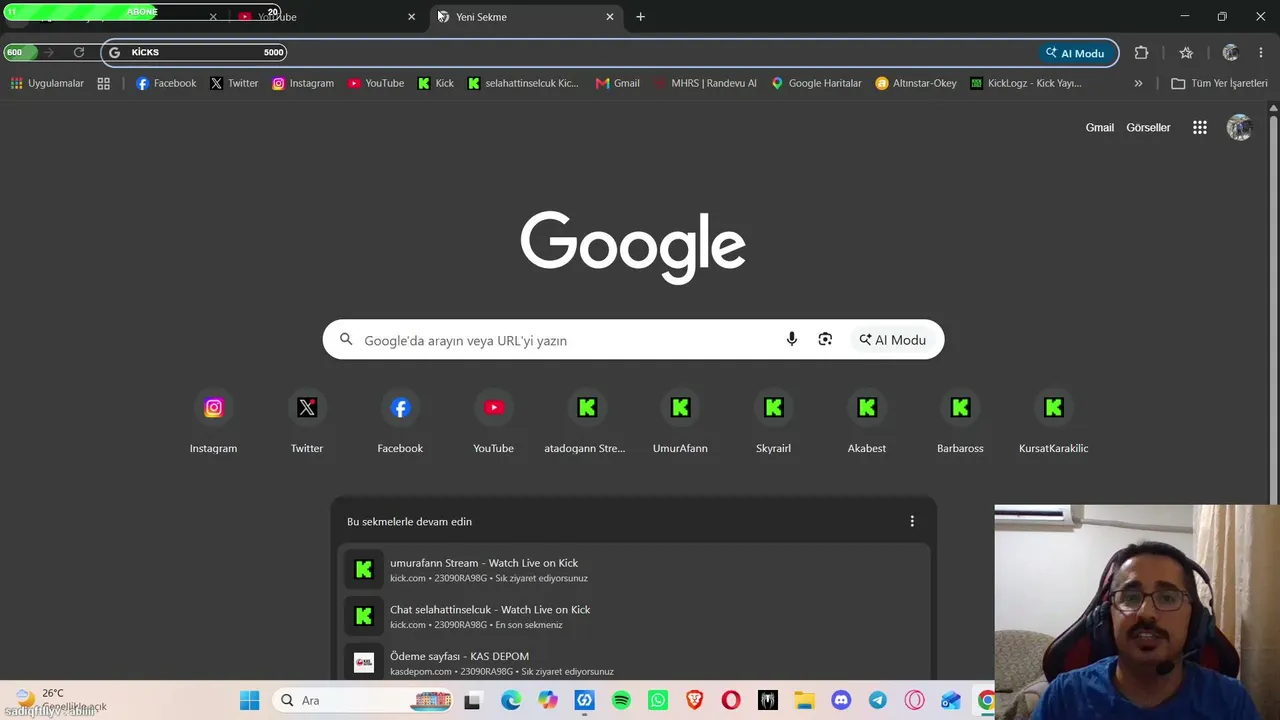
Task: Bookmark this tab with the star icon
Action: (1186, 53)
